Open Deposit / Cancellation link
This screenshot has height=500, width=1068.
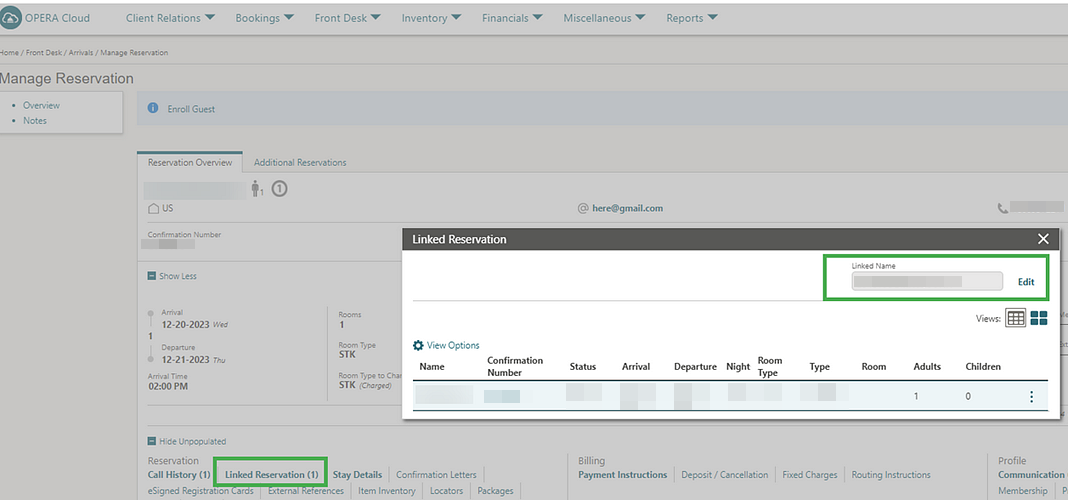pos(725,475)
